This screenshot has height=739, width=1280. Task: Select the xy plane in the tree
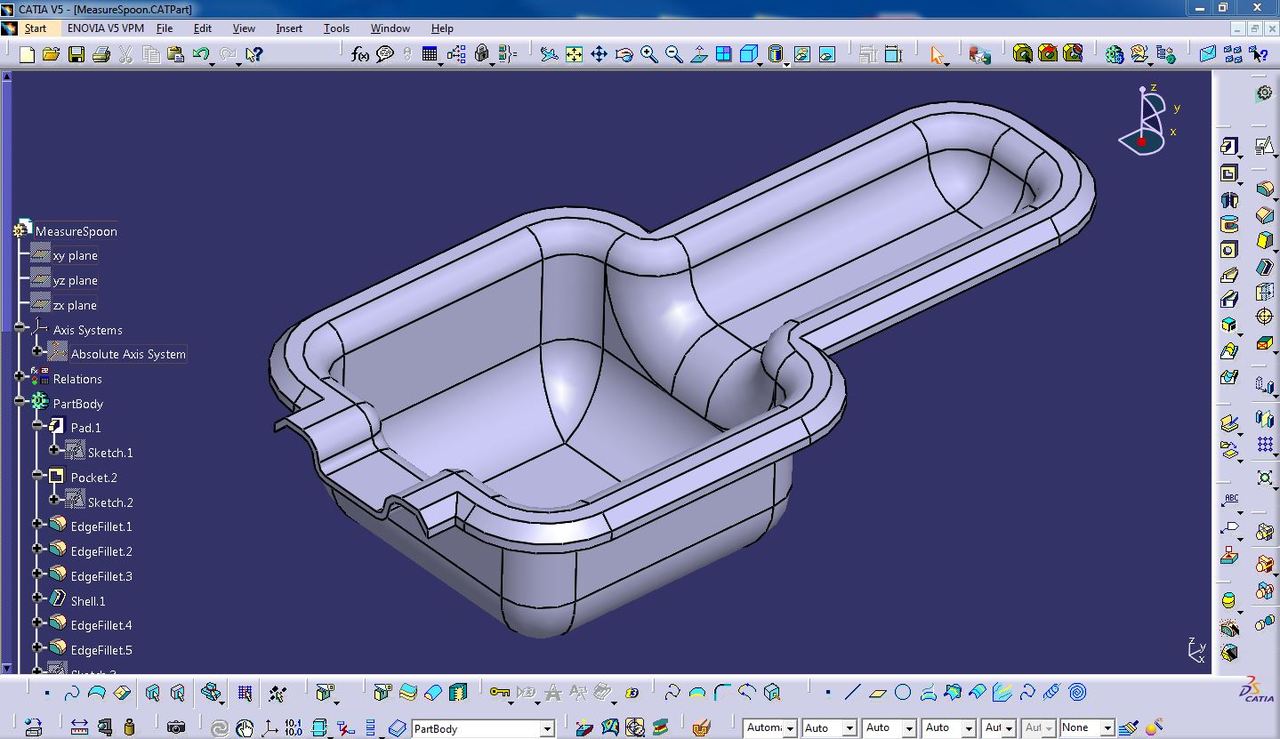point(75,256)
